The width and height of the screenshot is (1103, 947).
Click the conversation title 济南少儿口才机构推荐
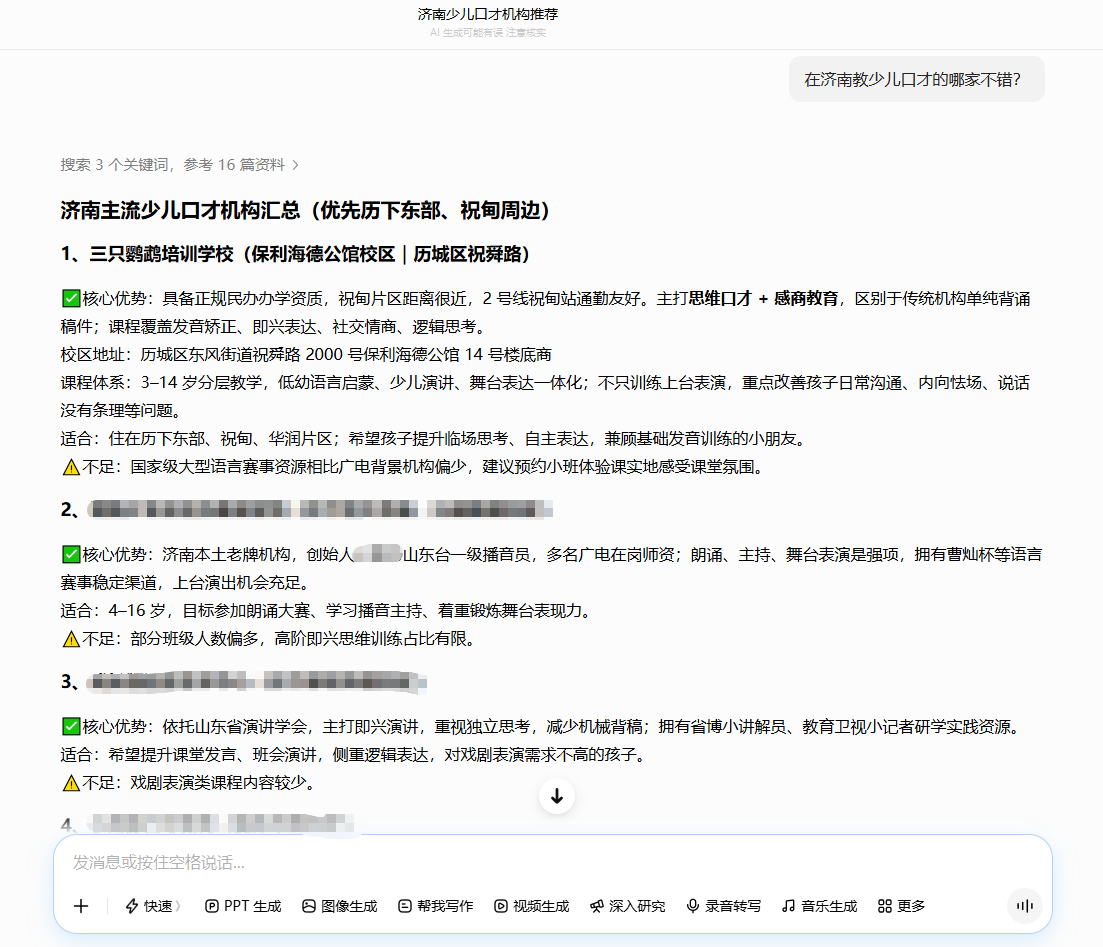tap(487, 14)
